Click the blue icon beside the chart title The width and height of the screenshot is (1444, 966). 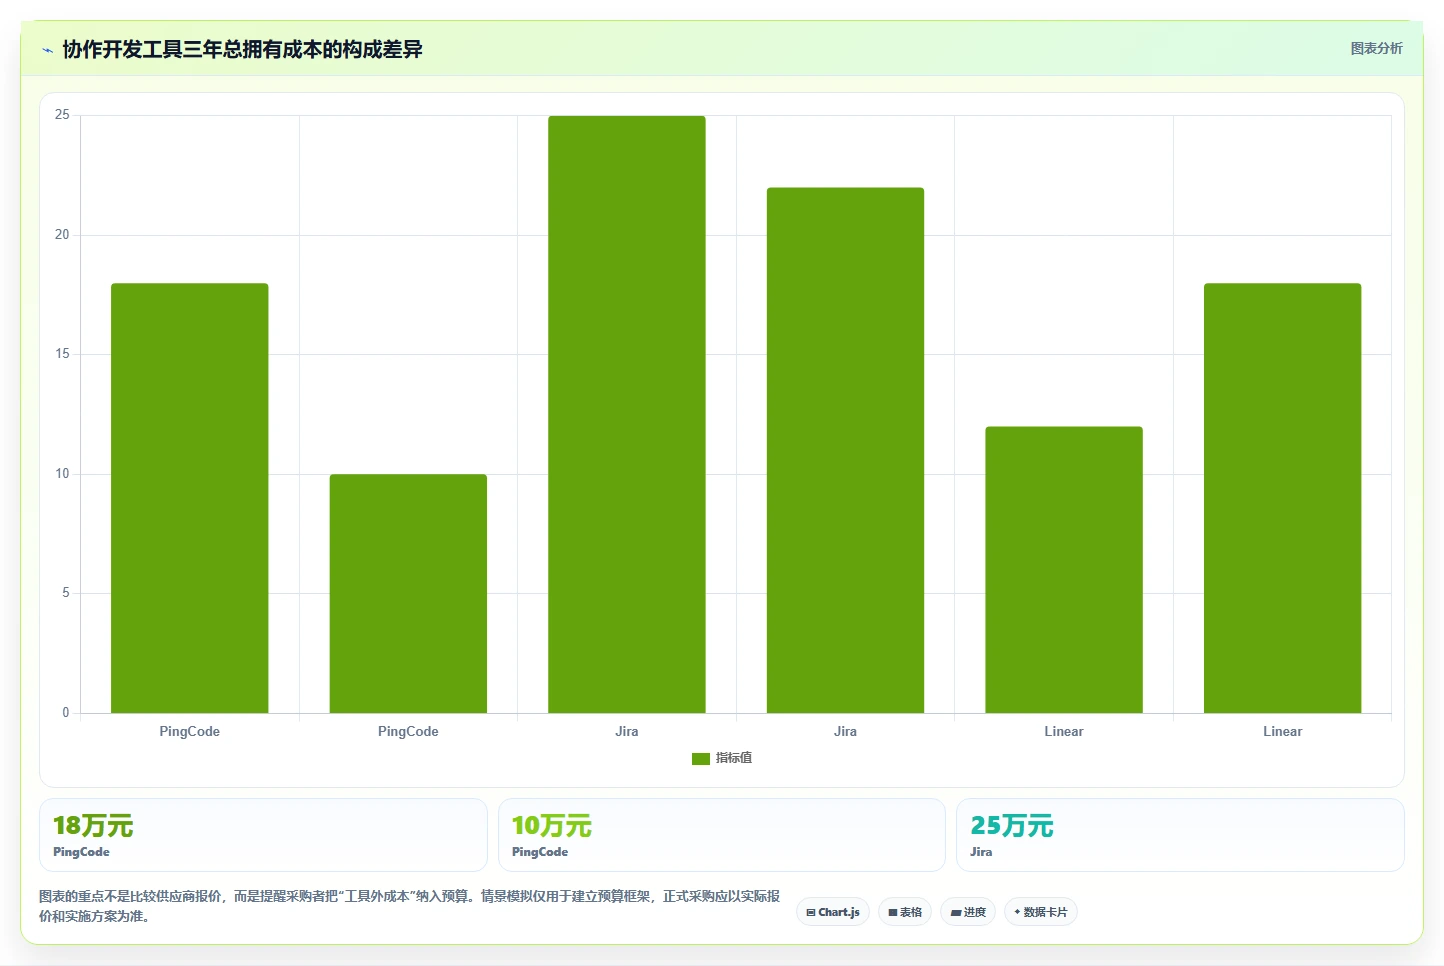pos(47,50)
